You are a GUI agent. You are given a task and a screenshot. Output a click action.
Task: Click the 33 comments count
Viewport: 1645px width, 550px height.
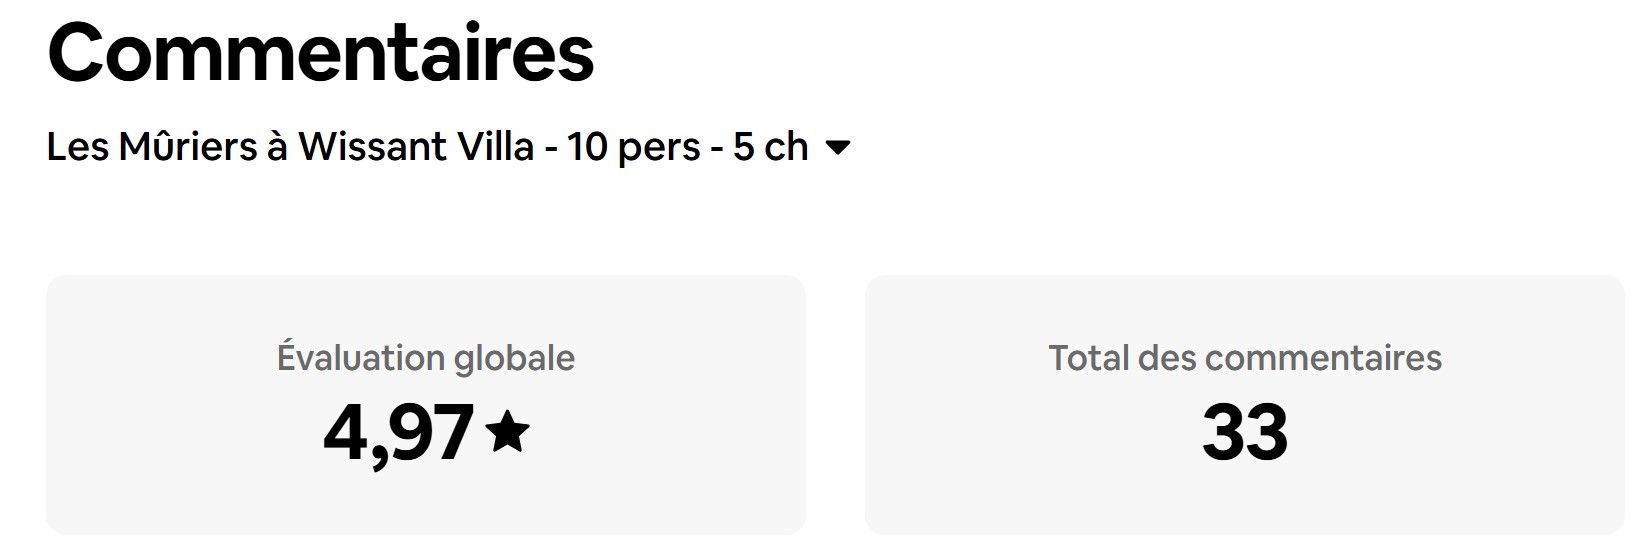1244,433
